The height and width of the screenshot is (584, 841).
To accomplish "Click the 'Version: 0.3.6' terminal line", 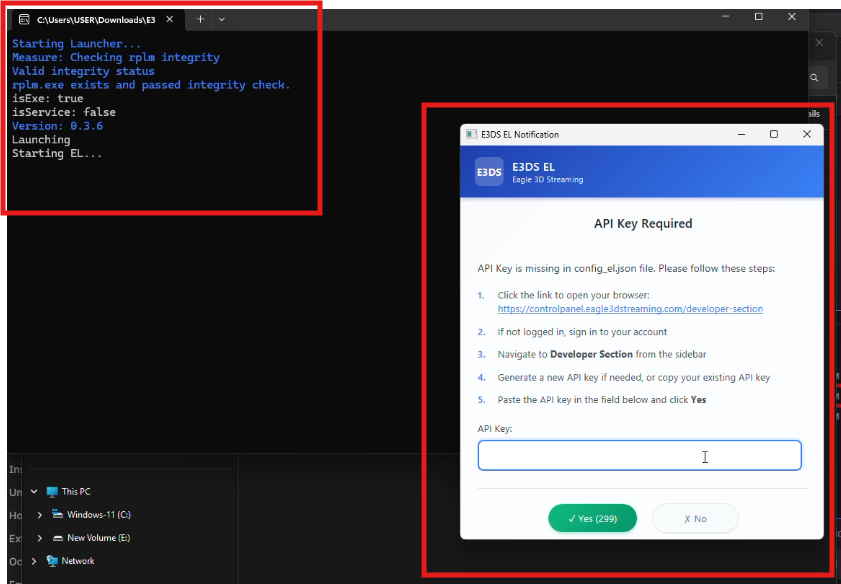I will coord(57,126).
